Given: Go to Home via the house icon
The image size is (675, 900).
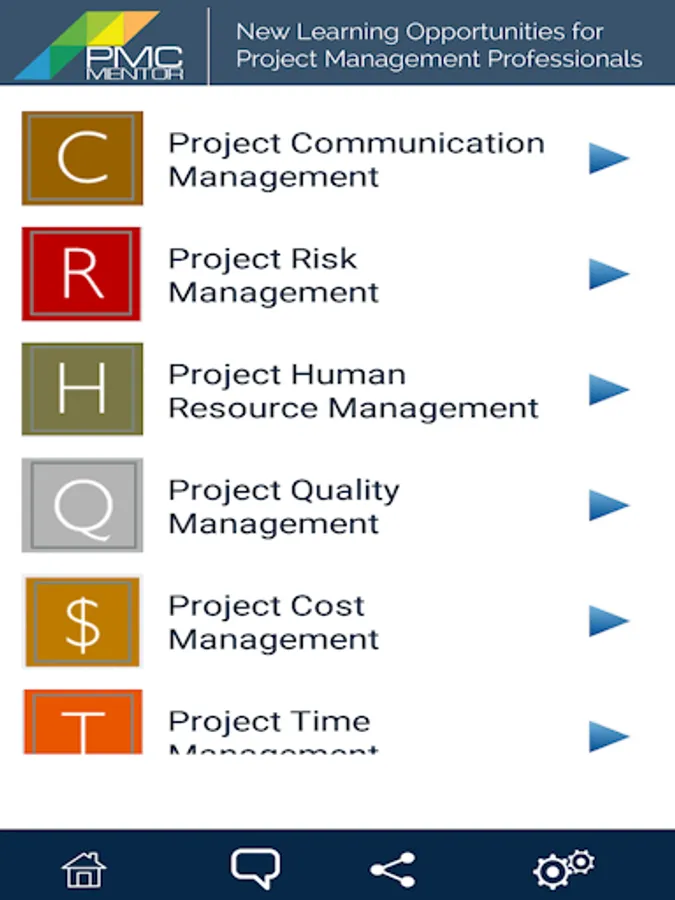Looking at the screenshot, I should coord(84,869).
